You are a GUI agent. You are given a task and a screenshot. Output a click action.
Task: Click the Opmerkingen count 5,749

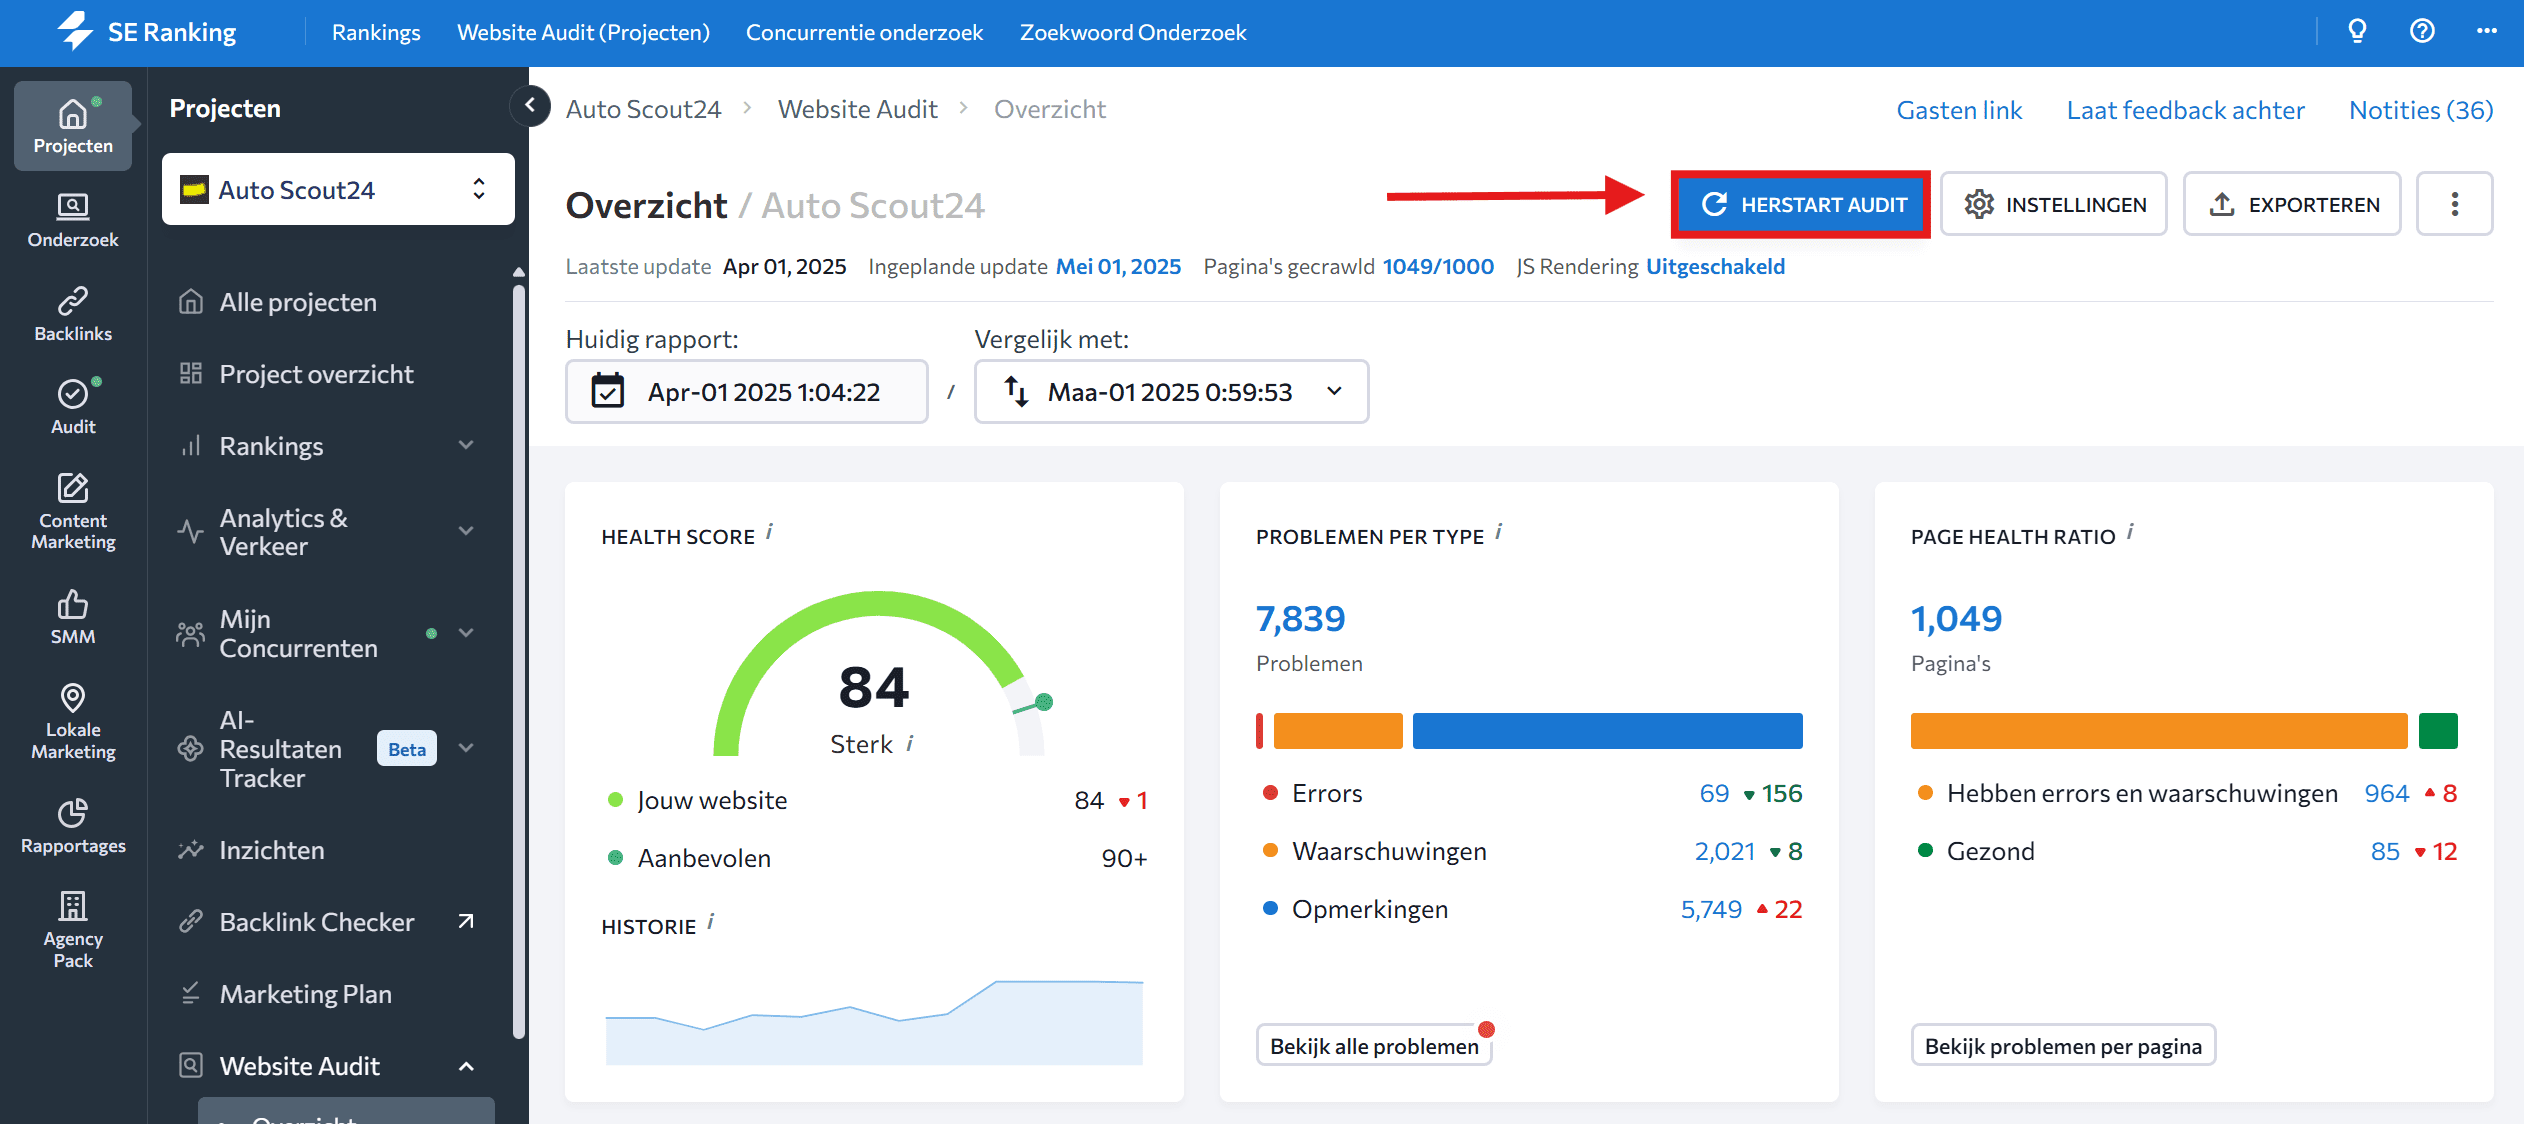pos(1710,909)
